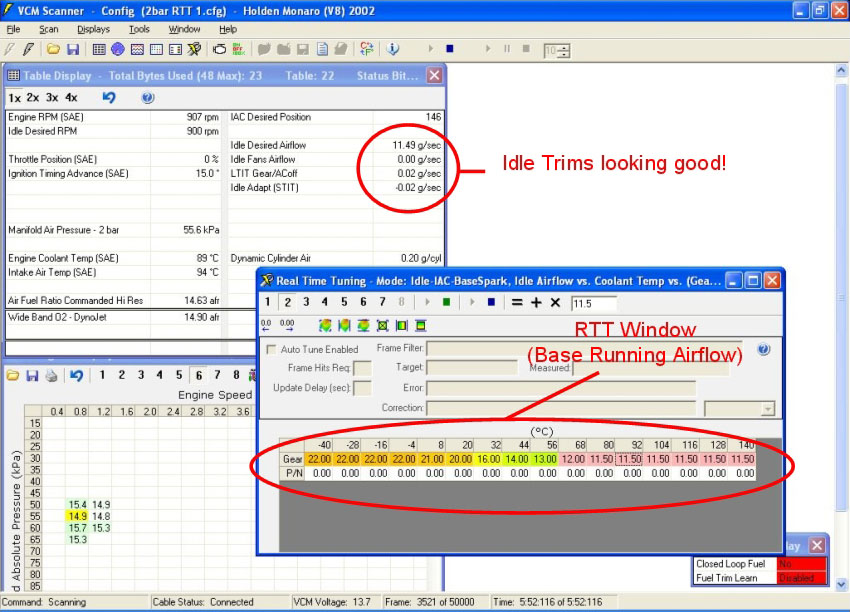Set Table Display zoom to 4x
Screen dimensions: 850x612
click(x=71, y=98)
